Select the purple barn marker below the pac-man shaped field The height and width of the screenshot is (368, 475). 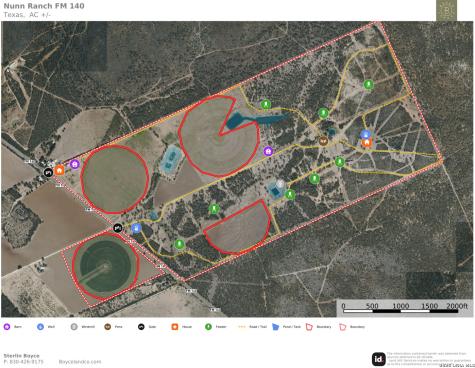tap(268, 151)
